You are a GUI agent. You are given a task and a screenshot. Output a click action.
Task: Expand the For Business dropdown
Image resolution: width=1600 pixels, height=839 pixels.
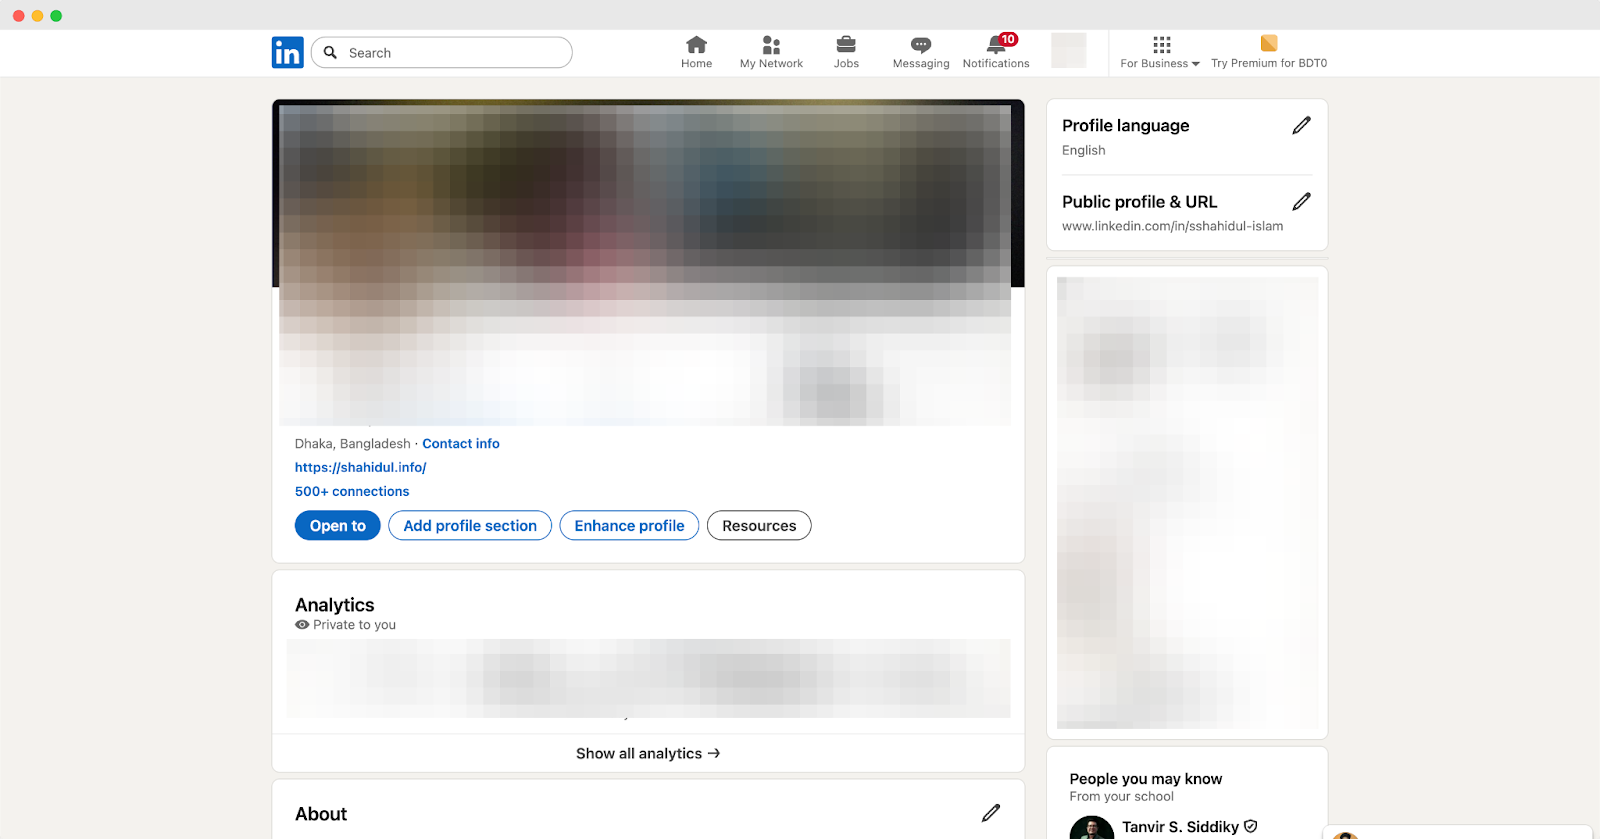(1160, 63)
